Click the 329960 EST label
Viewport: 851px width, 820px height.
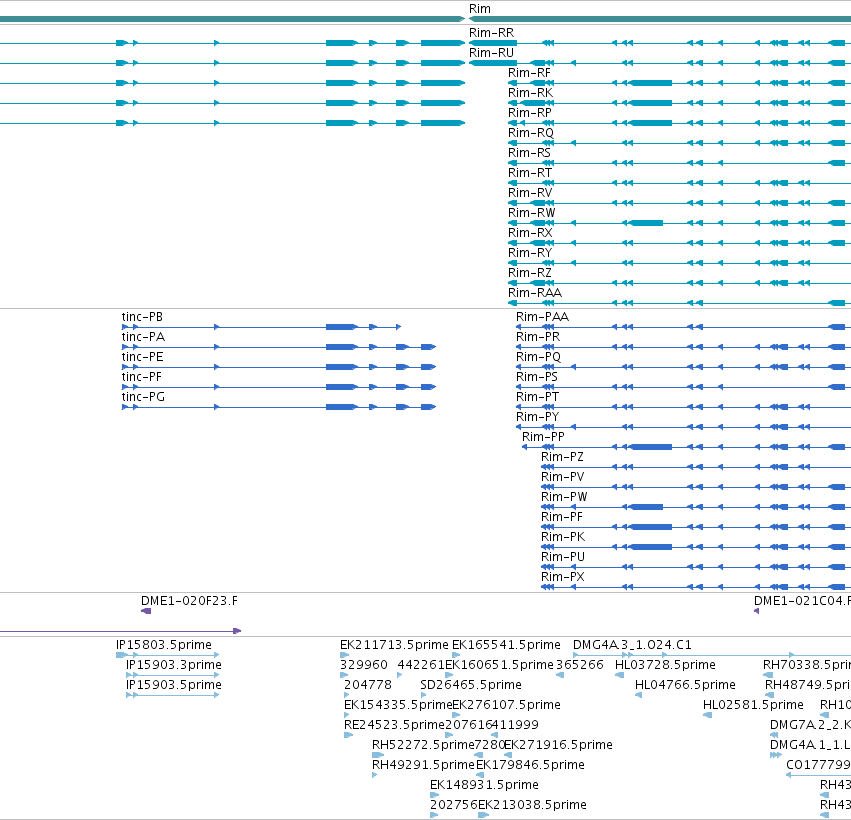[364, 665]
